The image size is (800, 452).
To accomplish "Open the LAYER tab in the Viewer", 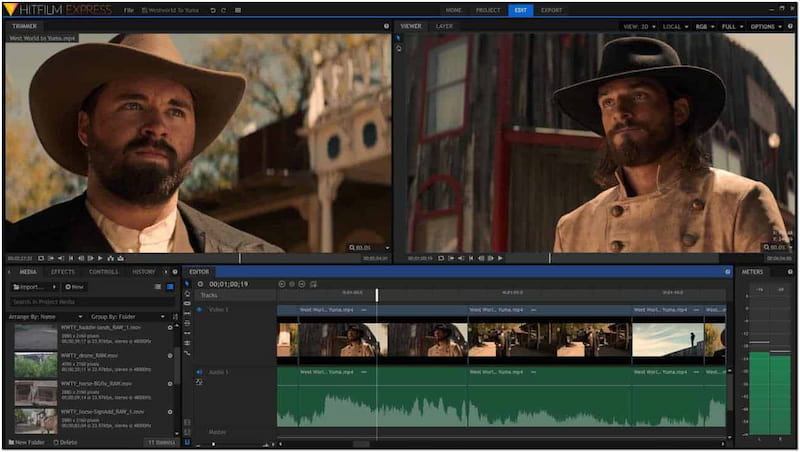I will (x=444, y=26).
